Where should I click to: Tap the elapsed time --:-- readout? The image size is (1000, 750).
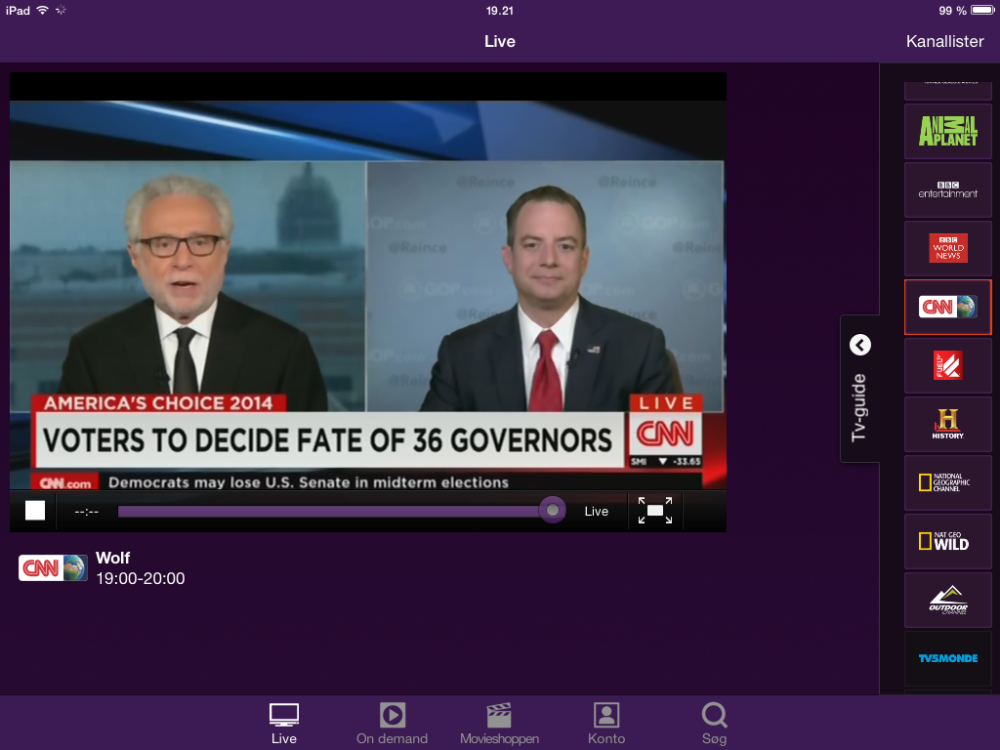tap(87, 511)
